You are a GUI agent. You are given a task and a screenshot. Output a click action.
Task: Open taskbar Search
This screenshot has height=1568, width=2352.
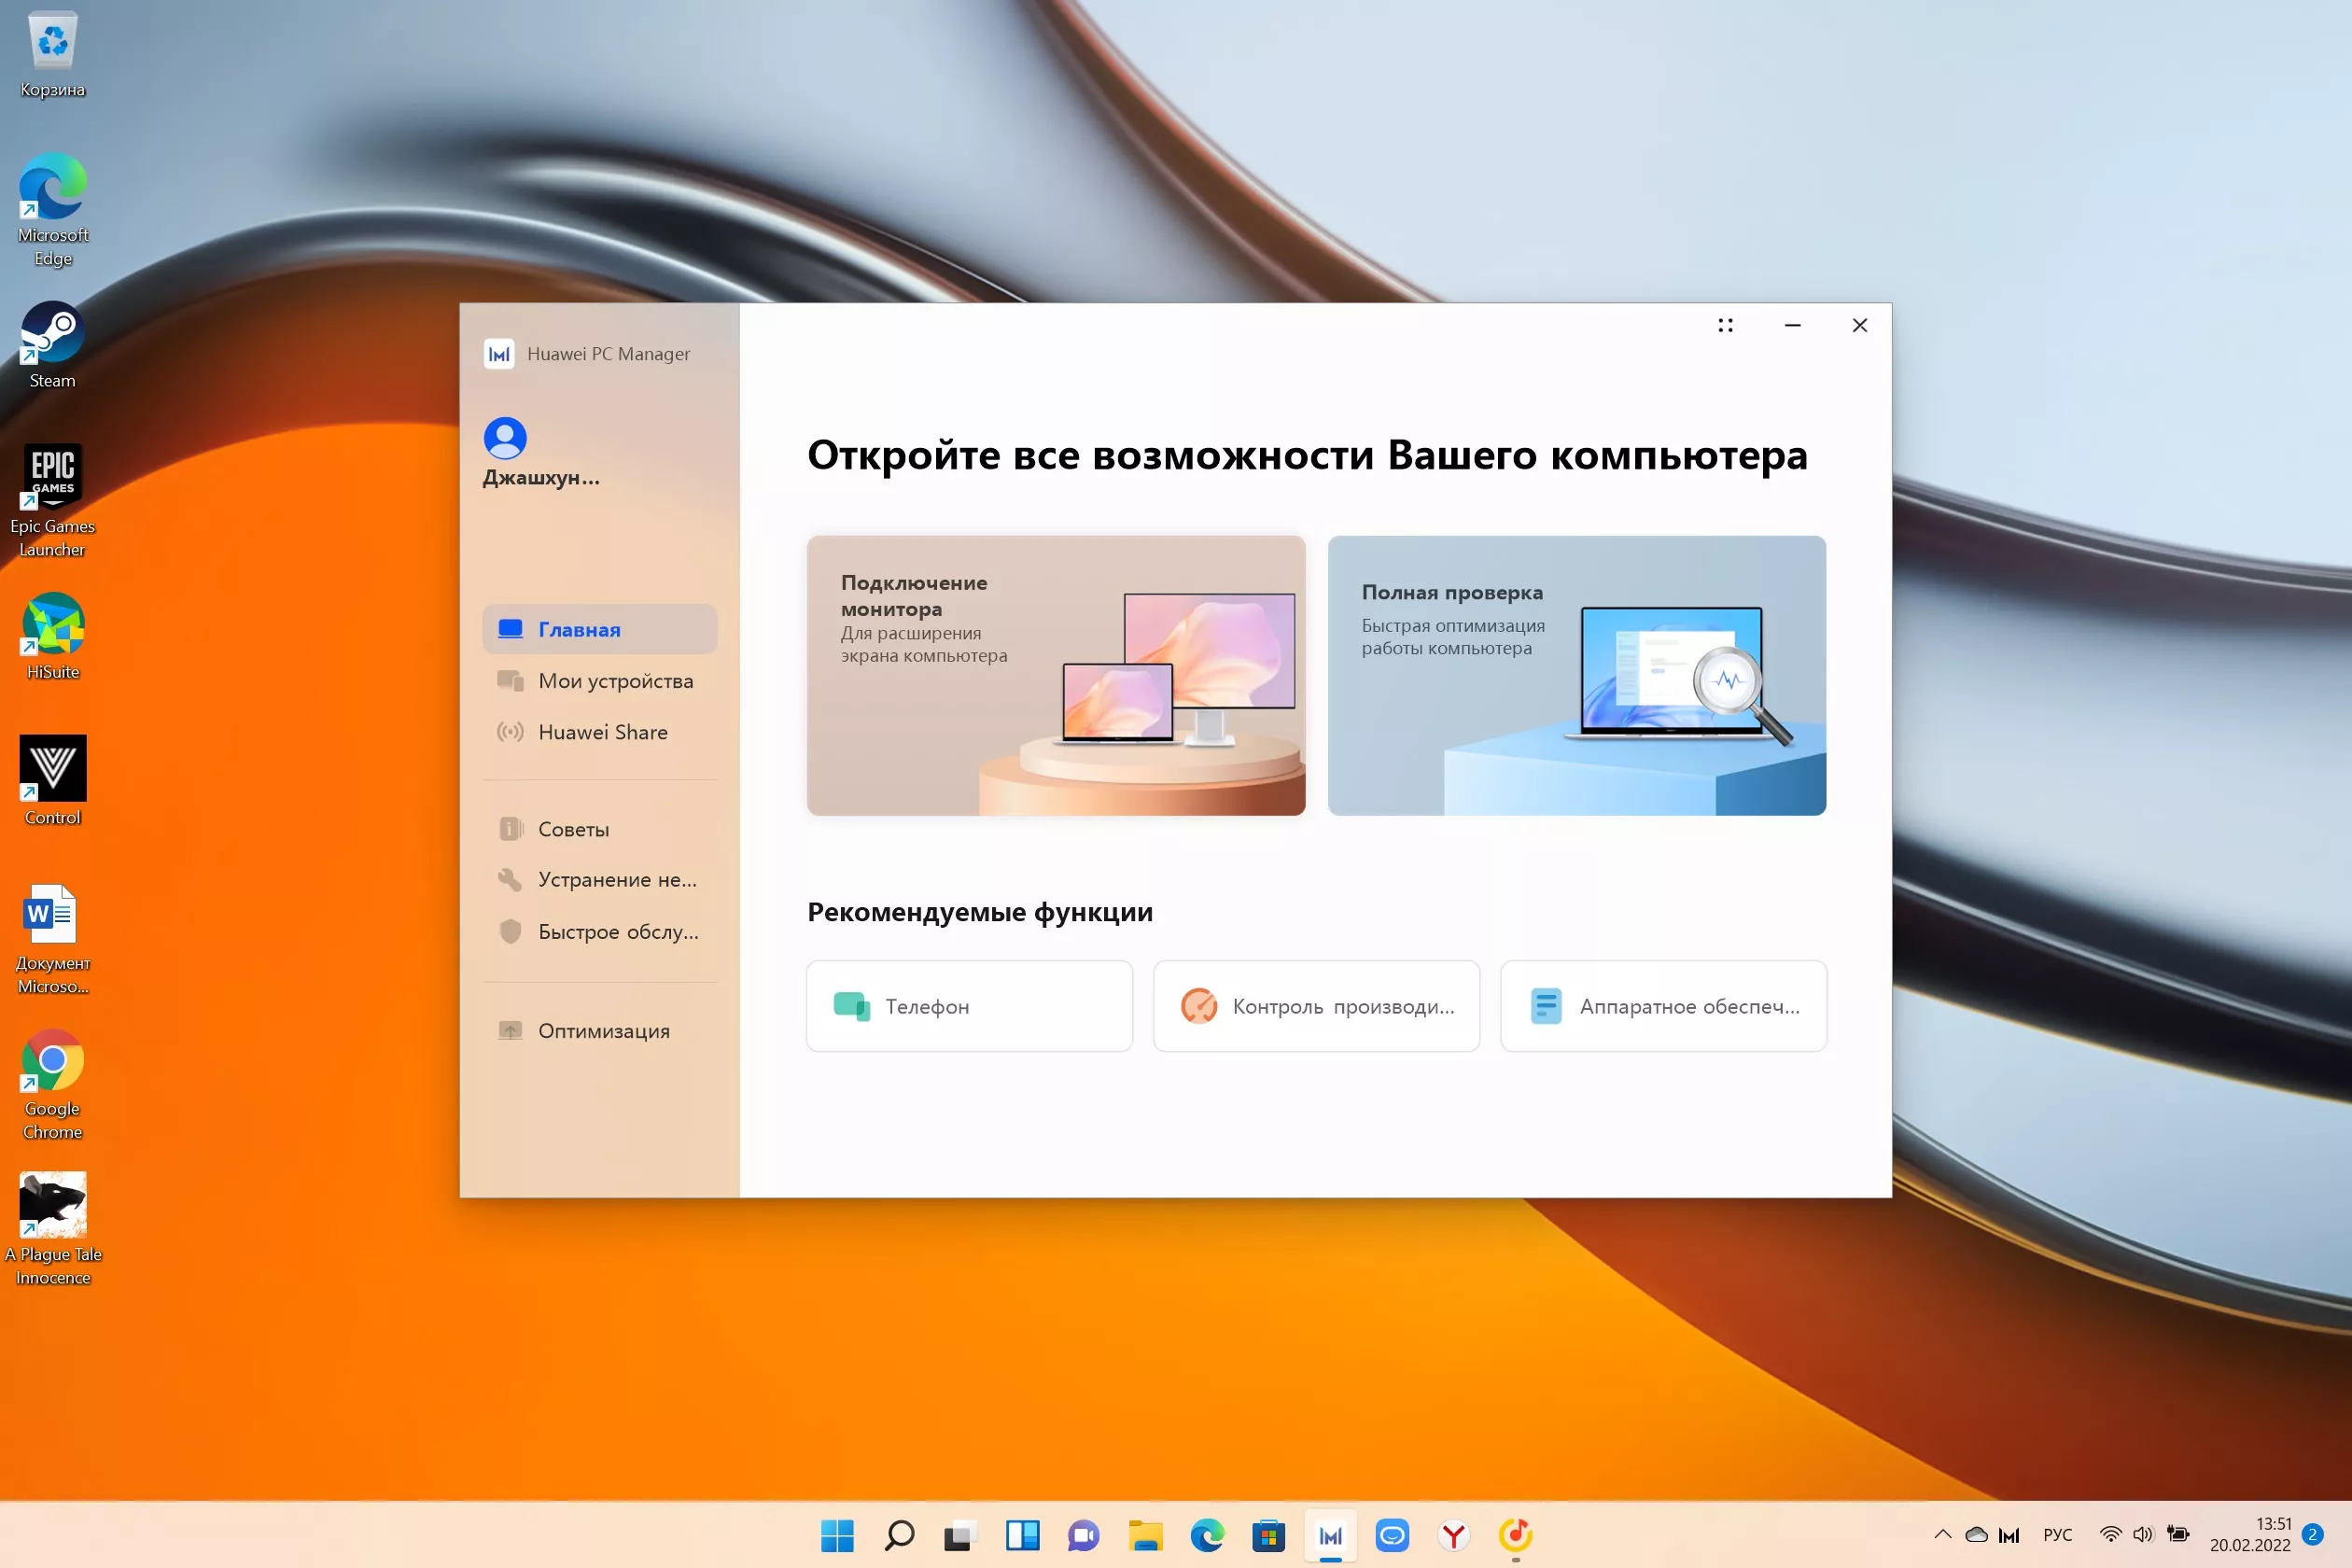click(899, 1535)
